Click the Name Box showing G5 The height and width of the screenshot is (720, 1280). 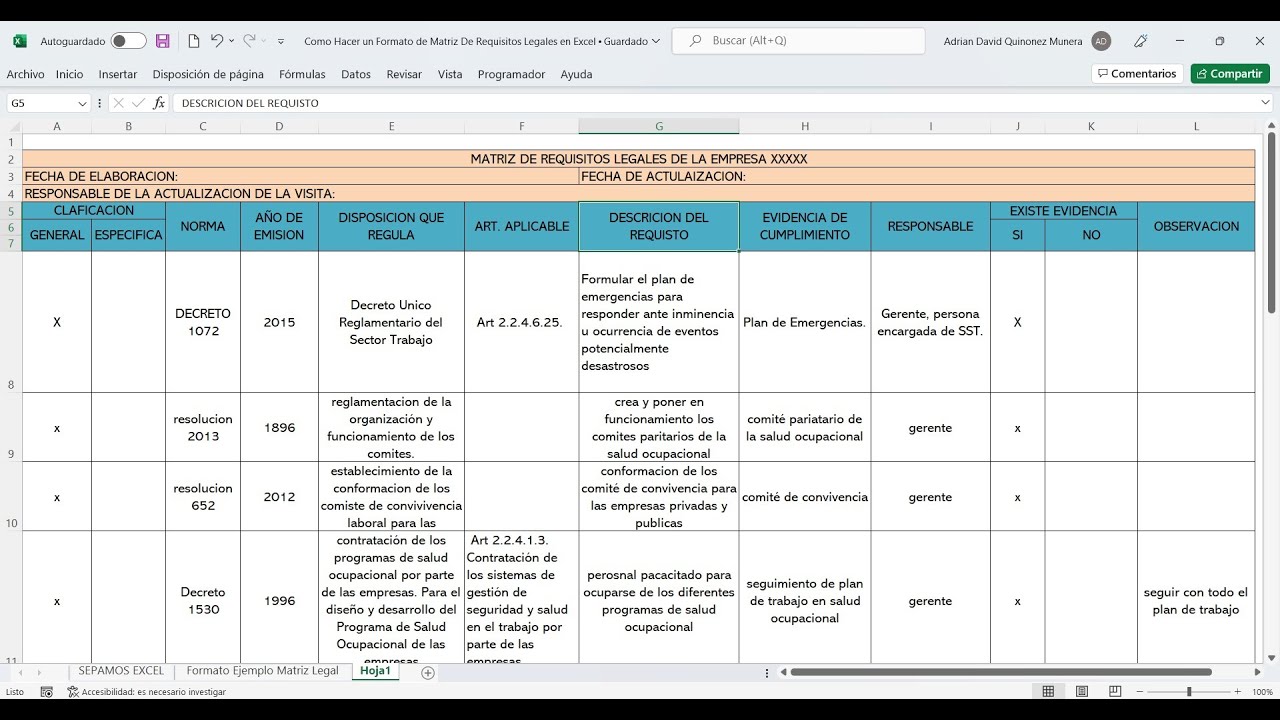[41, 103]
